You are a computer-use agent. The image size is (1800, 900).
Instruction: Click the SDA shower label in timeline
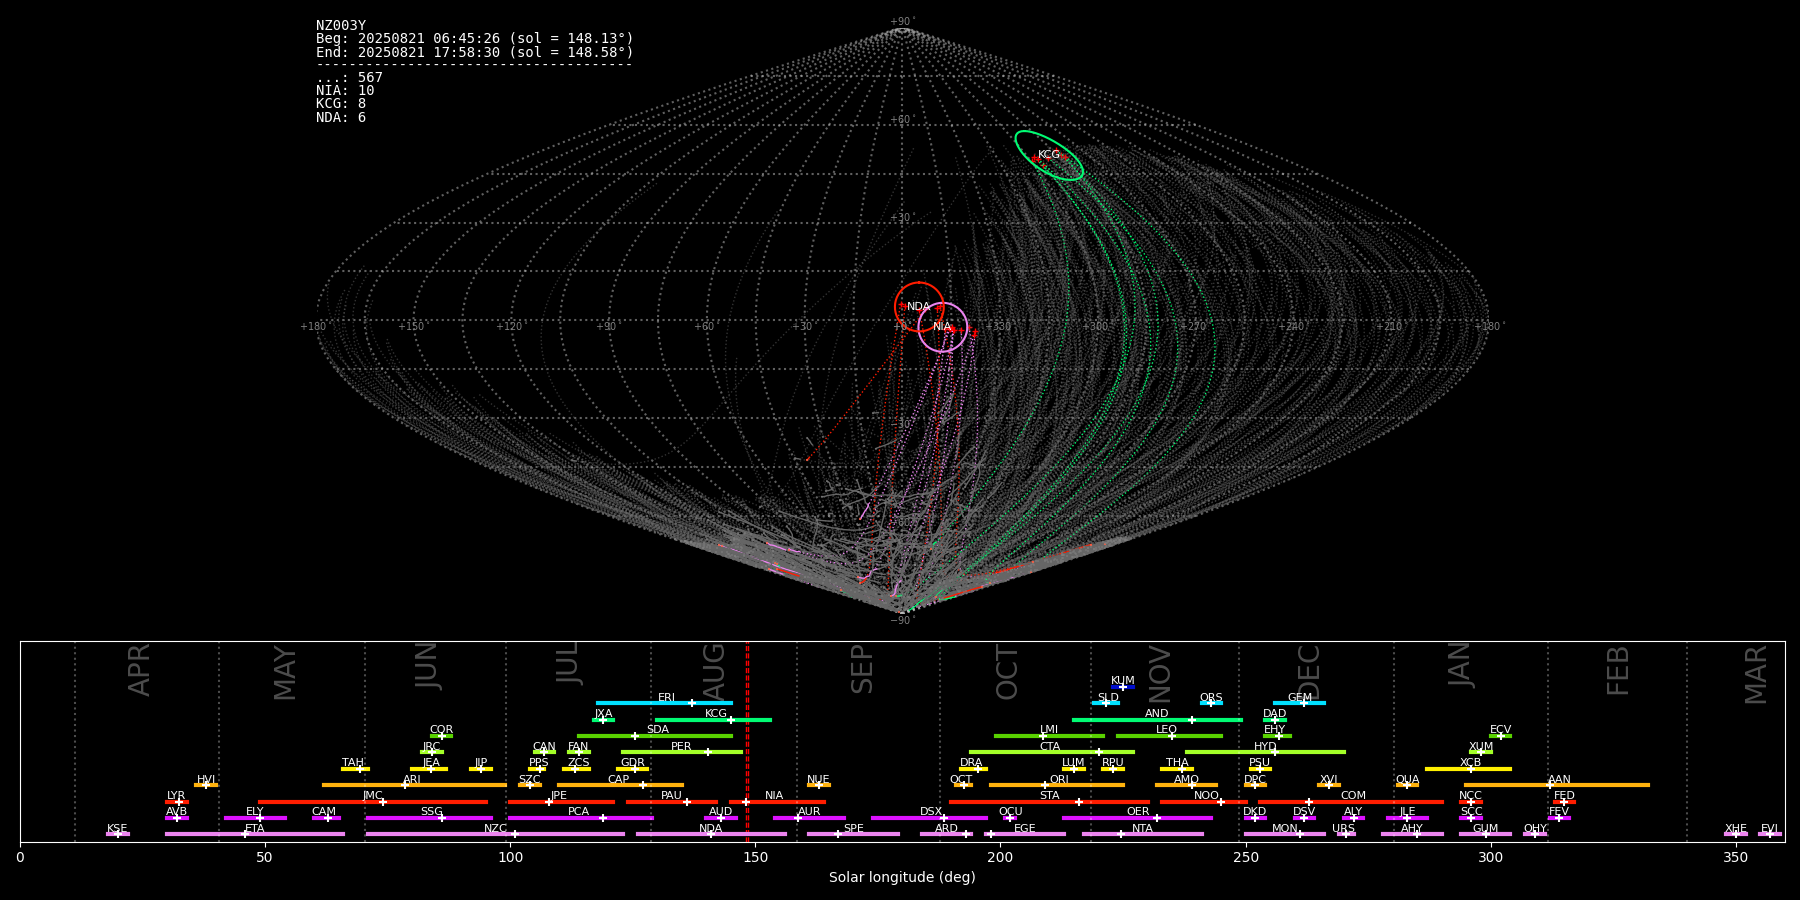[x=658, y=730]
